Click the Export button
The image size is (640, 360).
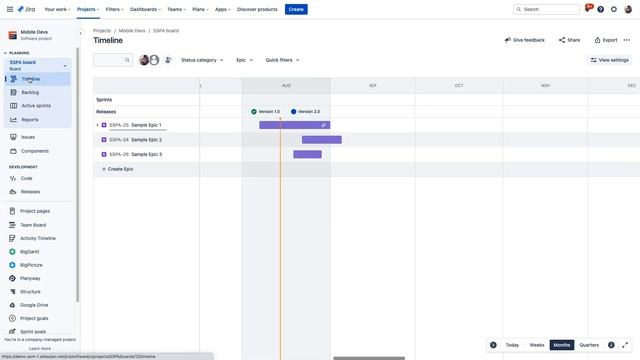(606, 40)
